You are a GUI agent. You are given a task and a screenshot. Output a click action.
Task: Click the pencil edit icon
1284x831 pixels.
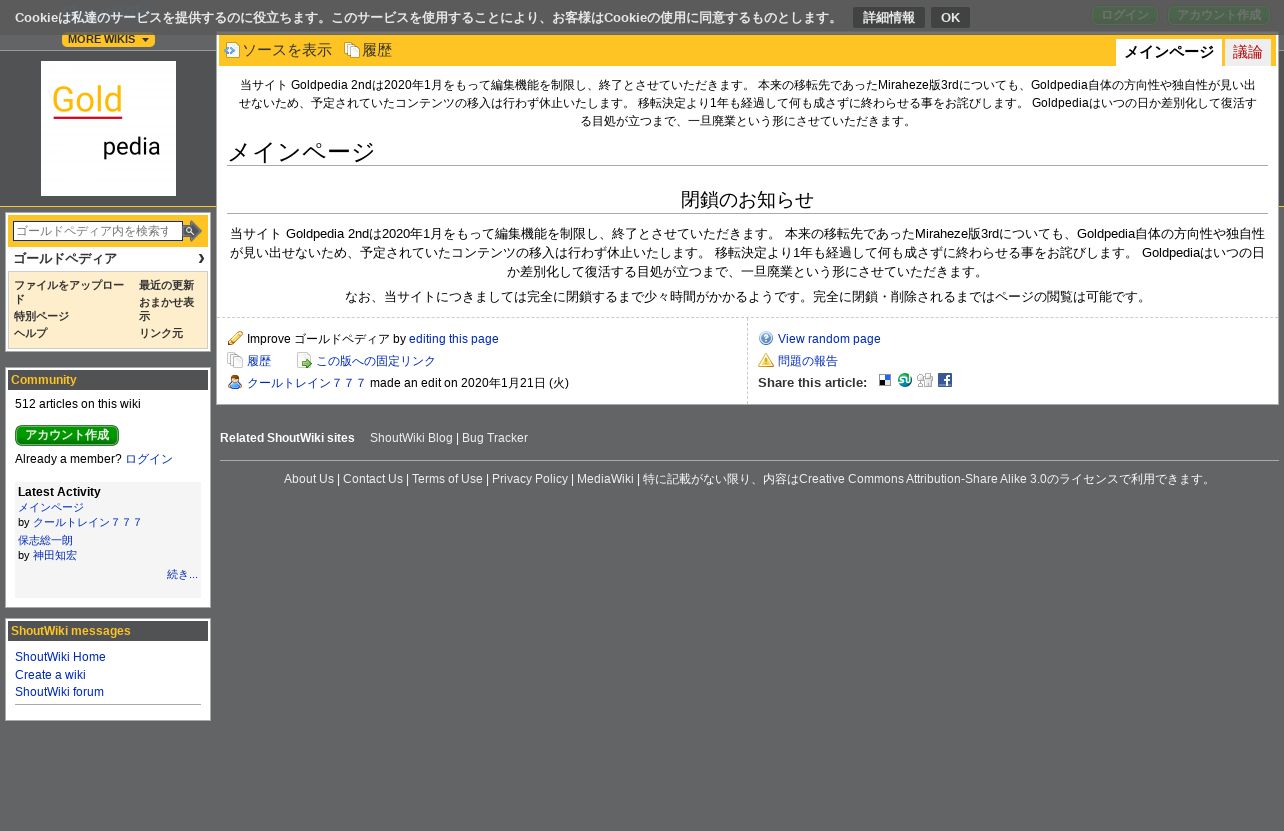[235, 338]
